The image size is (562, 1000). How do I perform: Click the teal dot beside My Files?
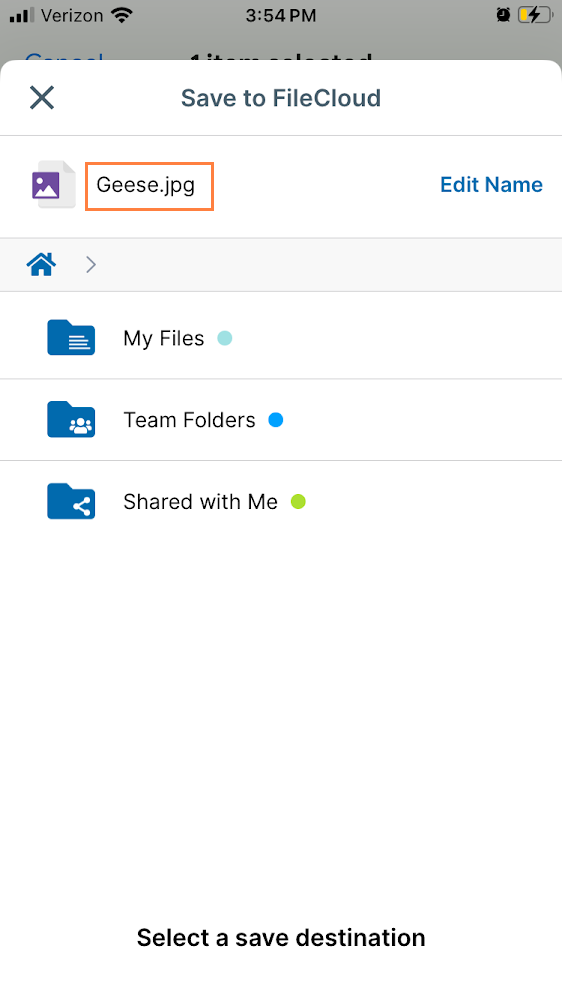point(225,338)
